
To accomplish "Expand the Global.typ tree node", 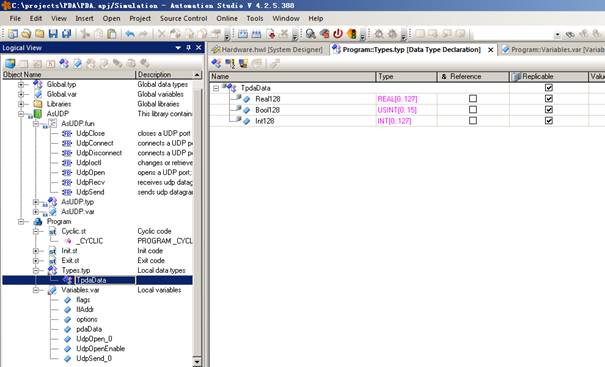I will click(x=21, y=85).
